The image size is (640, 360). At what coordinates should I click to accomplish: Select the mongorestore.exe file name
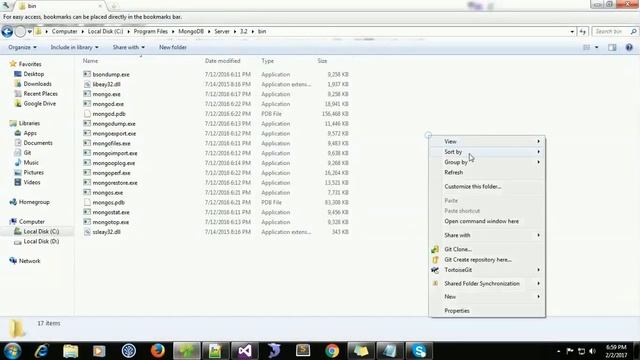coord(115,183)
